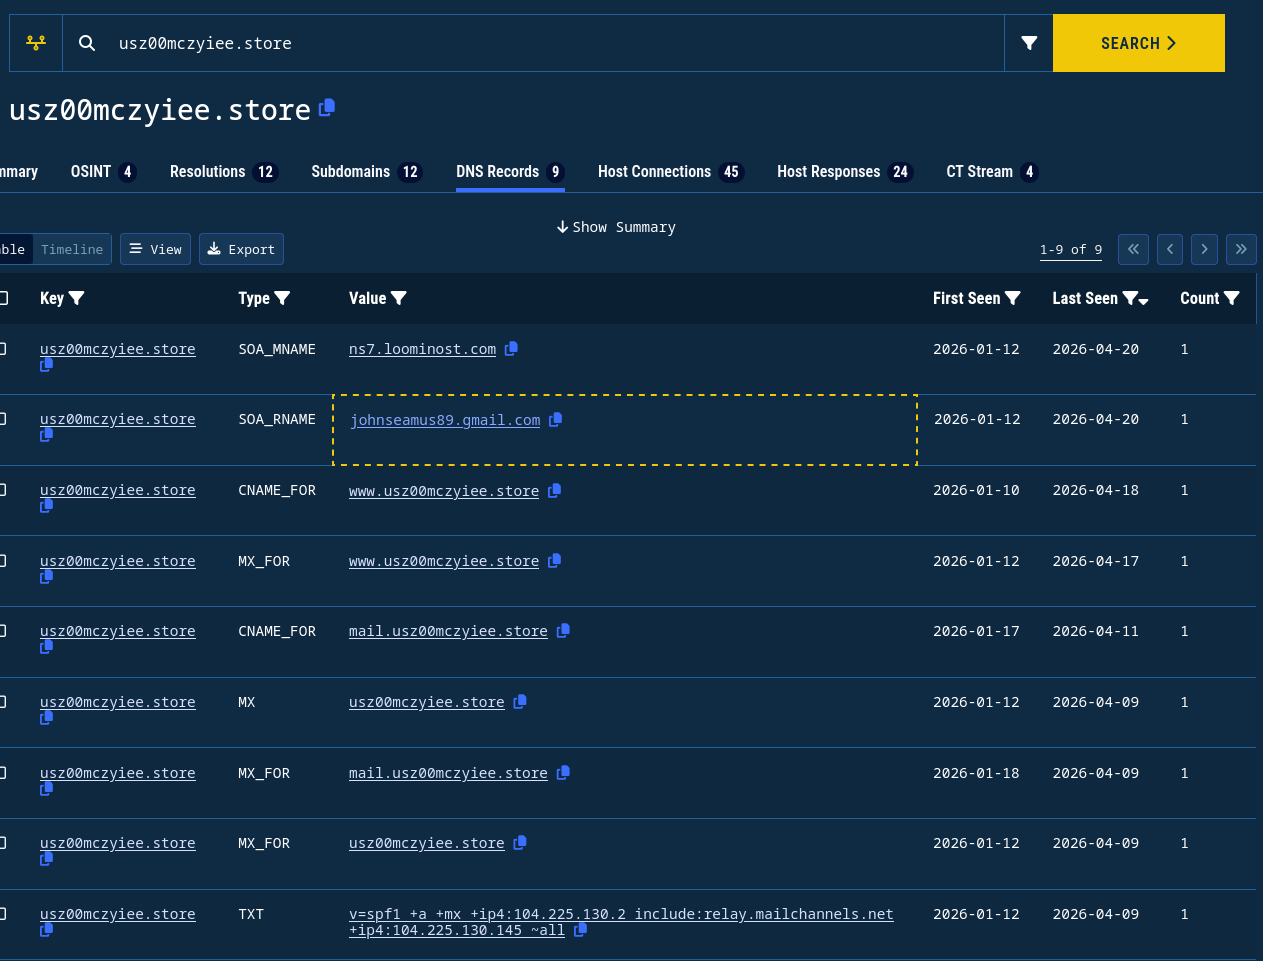Filter the Key column
The image size is (1263, 961).
coord(77,298)
